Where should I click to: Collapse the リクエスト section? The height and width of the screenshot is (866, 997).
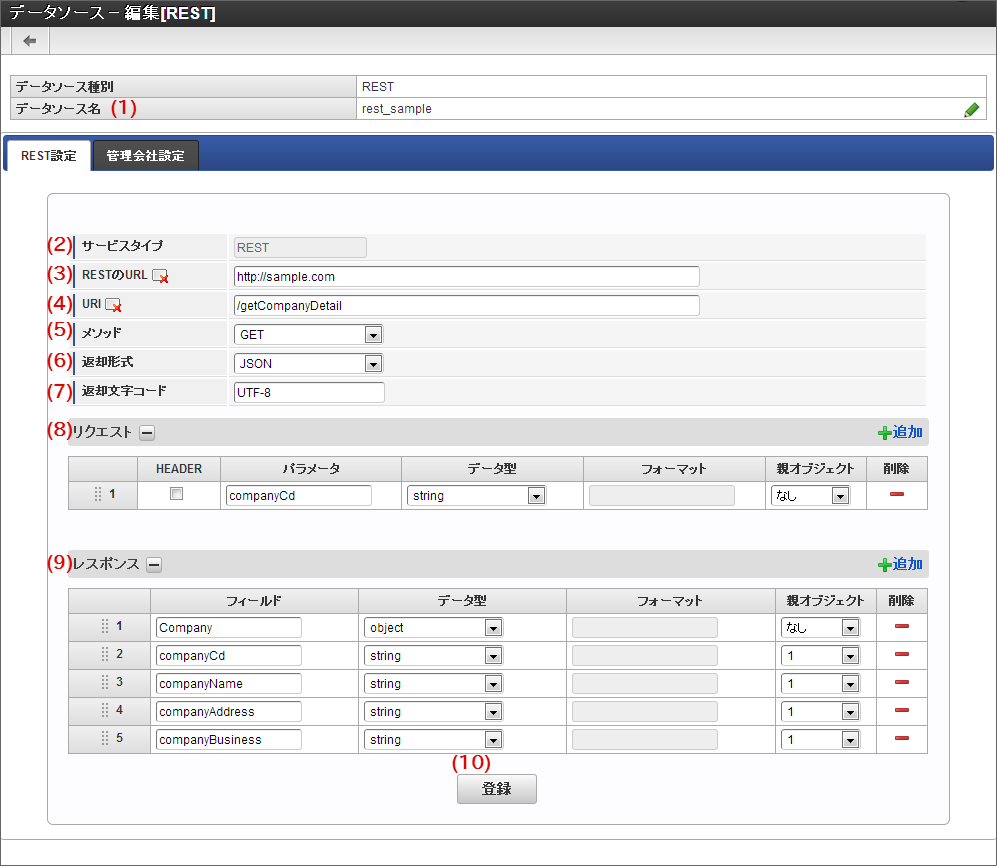click(147, 432)
